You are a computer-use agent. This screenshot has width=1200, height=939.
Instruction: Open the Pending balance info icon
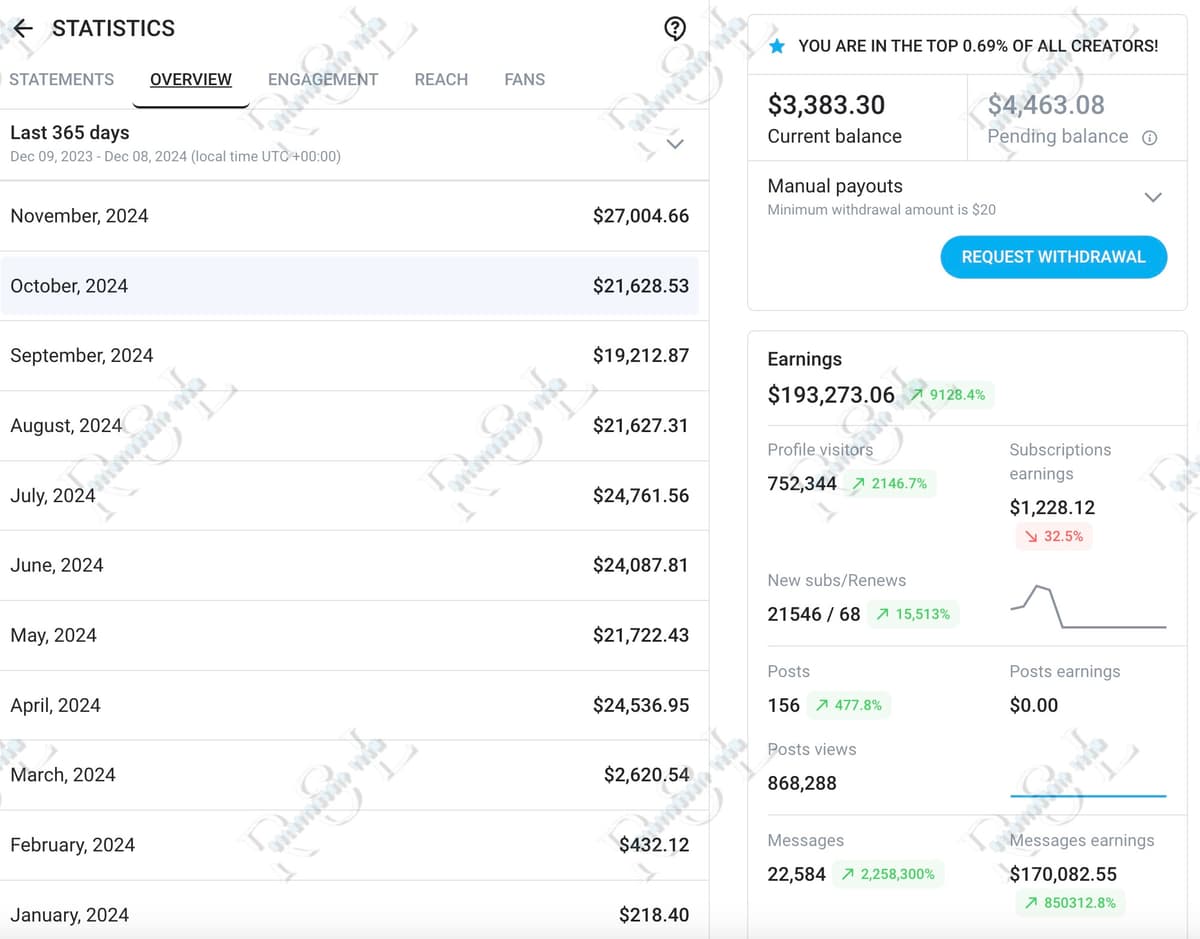pyautogui.click(x=1148, y=137)
